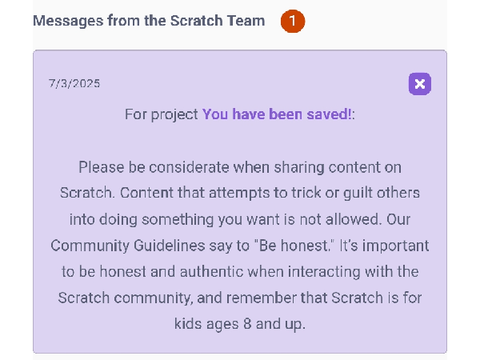The image size is (480, 360).
Task: Click the "Scratch. Content that attempts" line
Action: (x=240, y=193)
